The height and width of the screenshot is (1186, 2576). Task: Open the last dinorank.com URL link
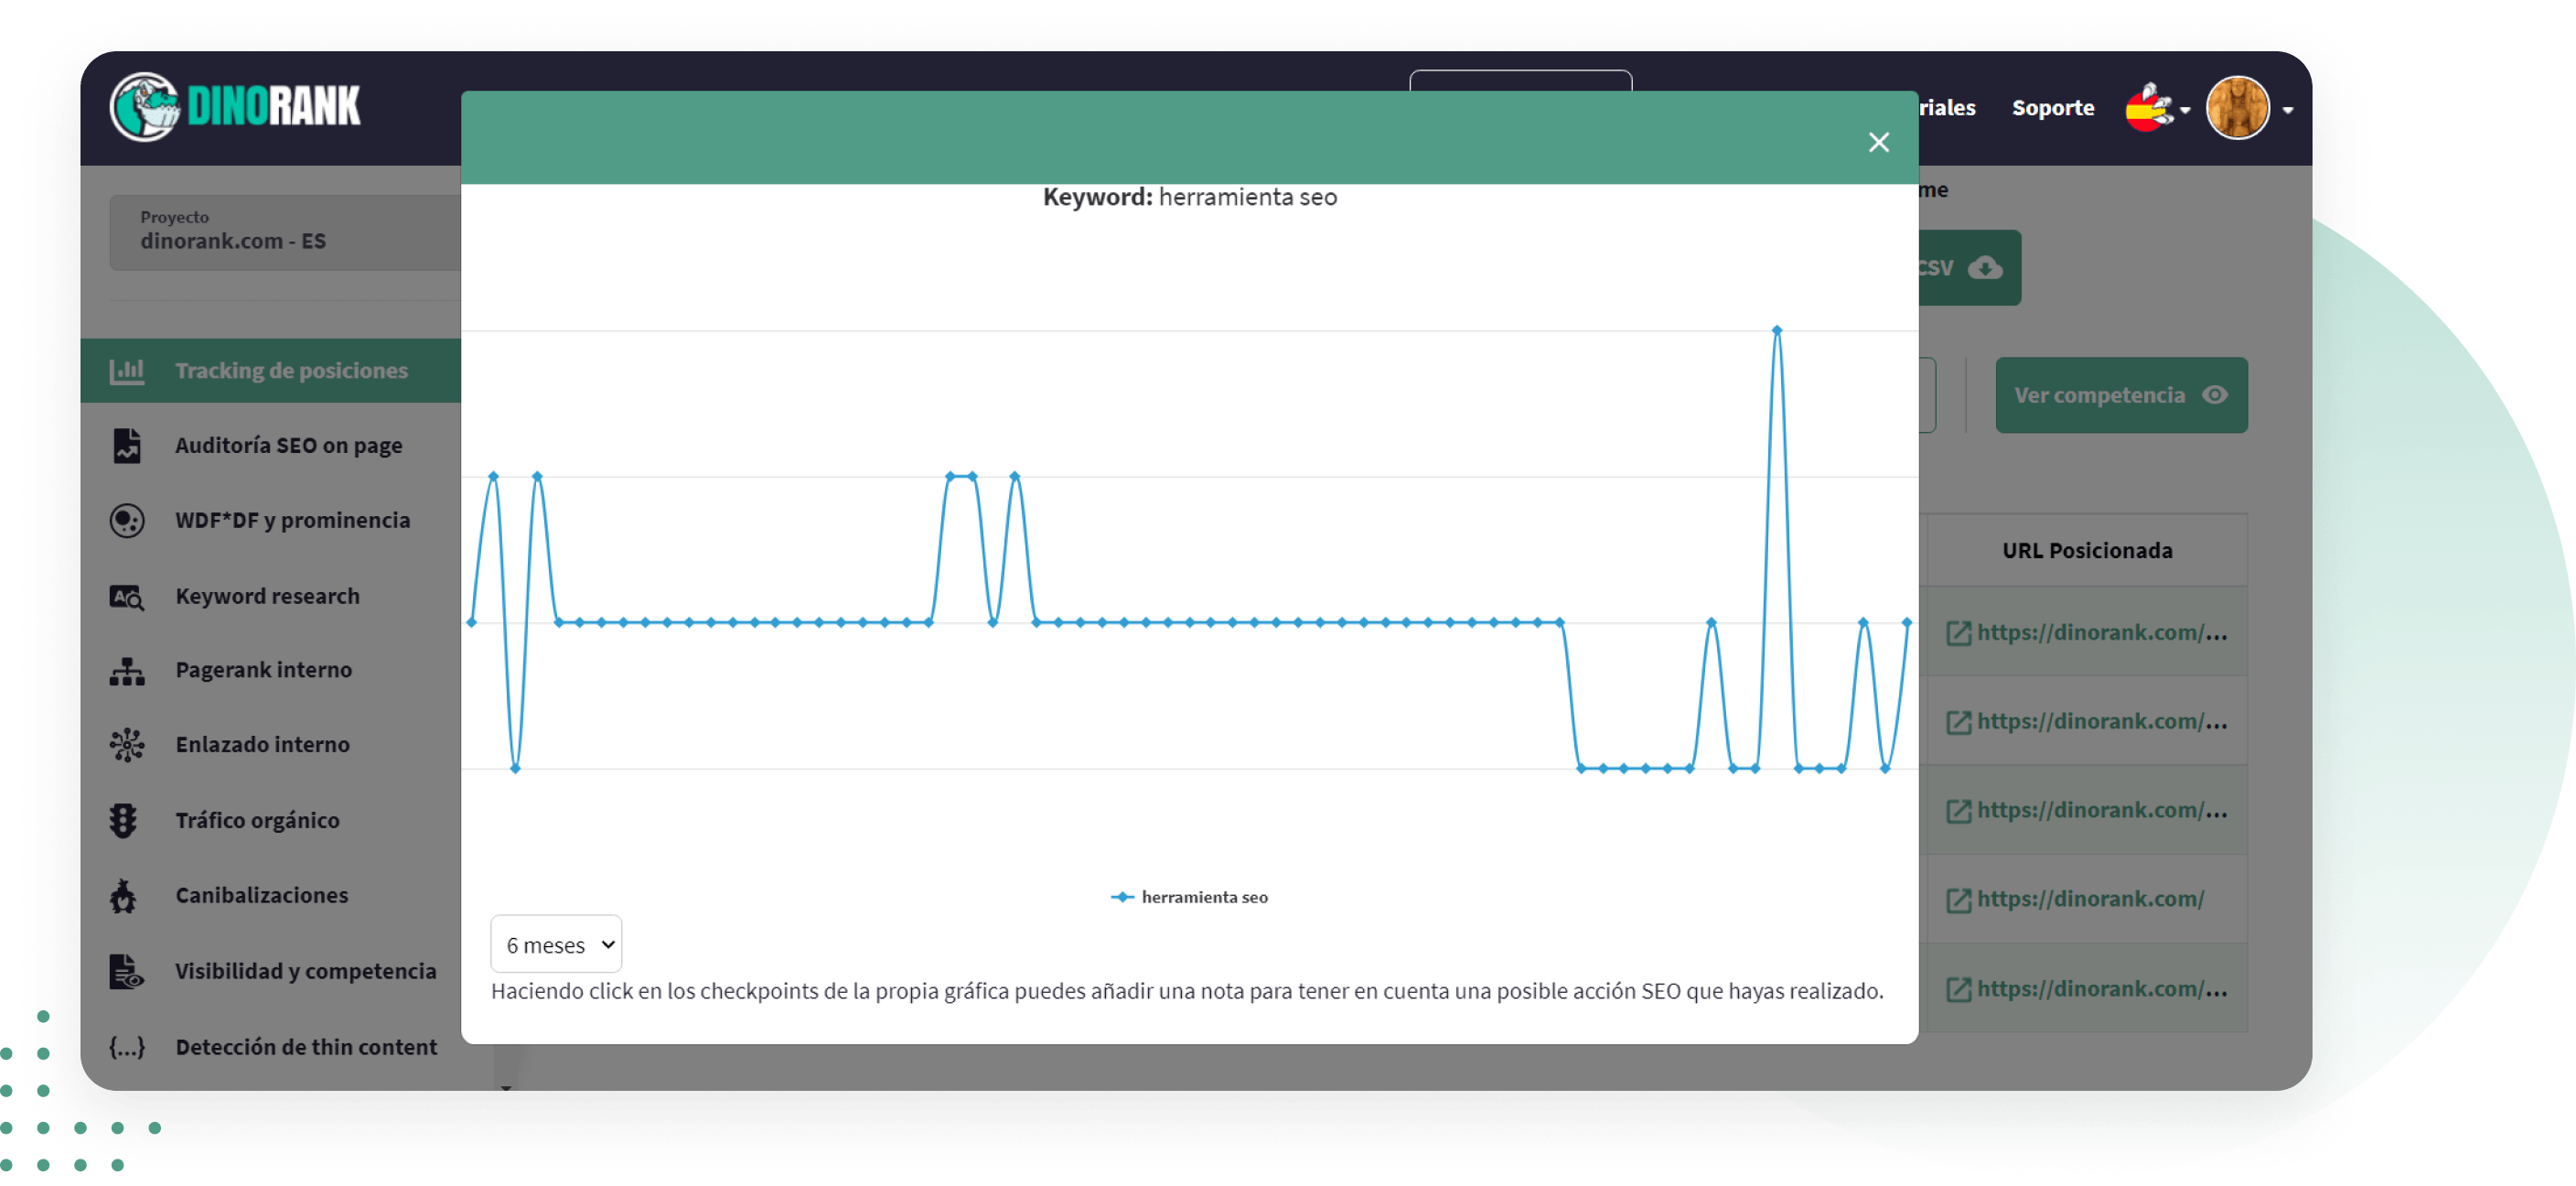point(2101,988)
